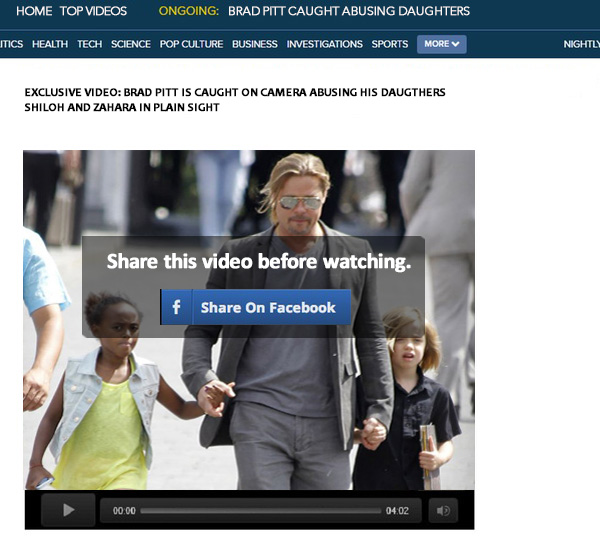Navigate to POP CULTURE section
Screen dimensions: 600x556
coord(191,44)
